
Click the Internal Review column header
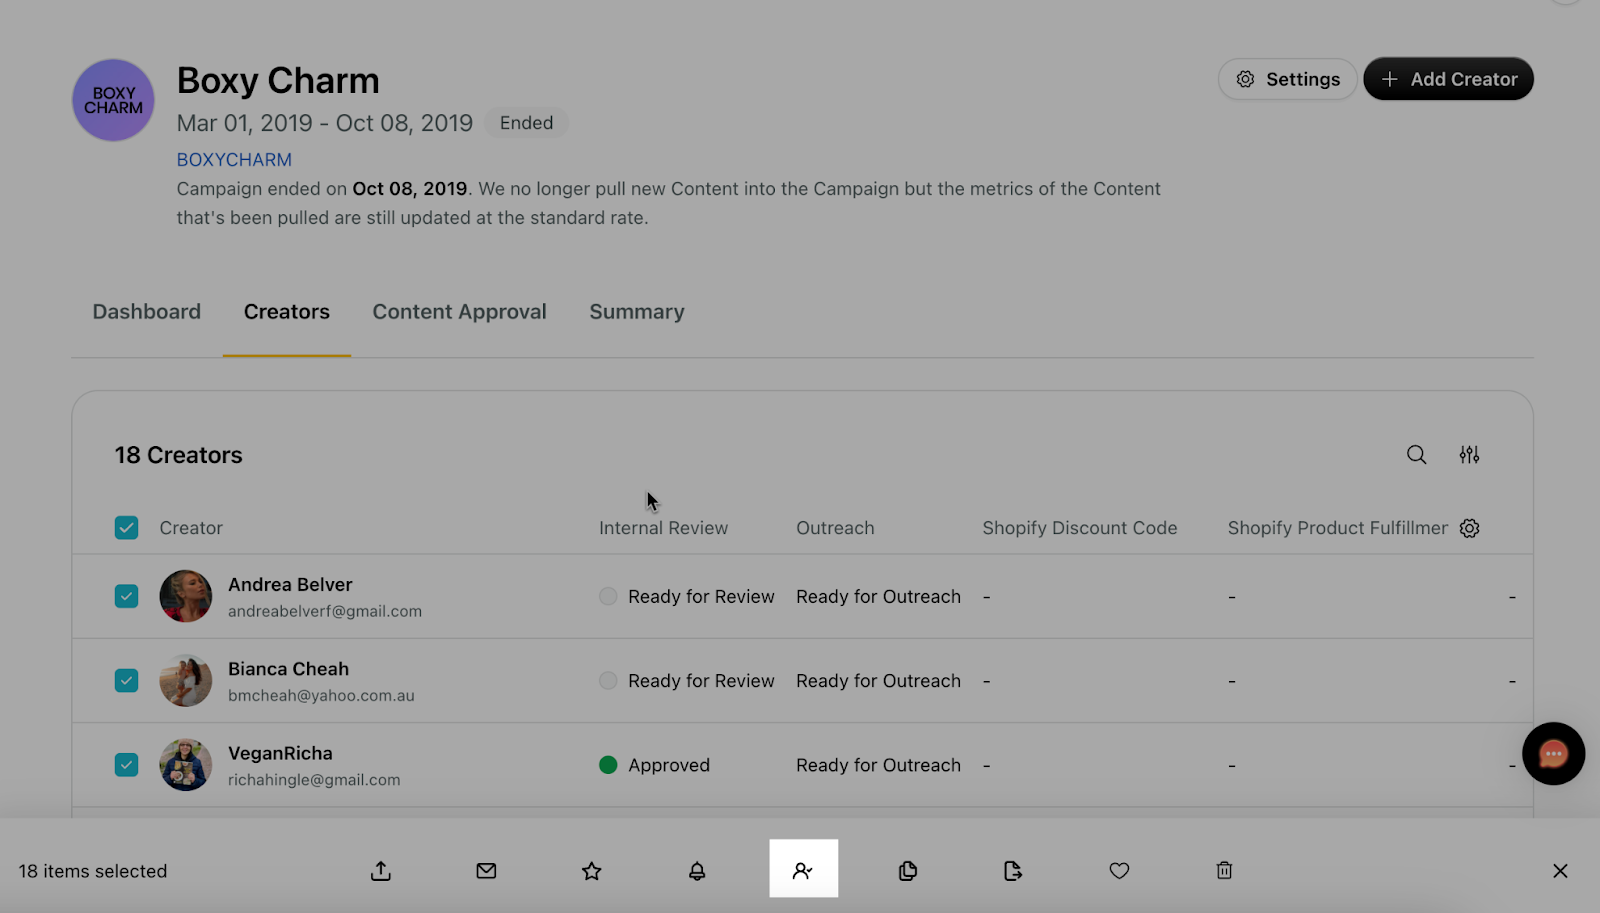pyautogui.click(x=663, y=528)
